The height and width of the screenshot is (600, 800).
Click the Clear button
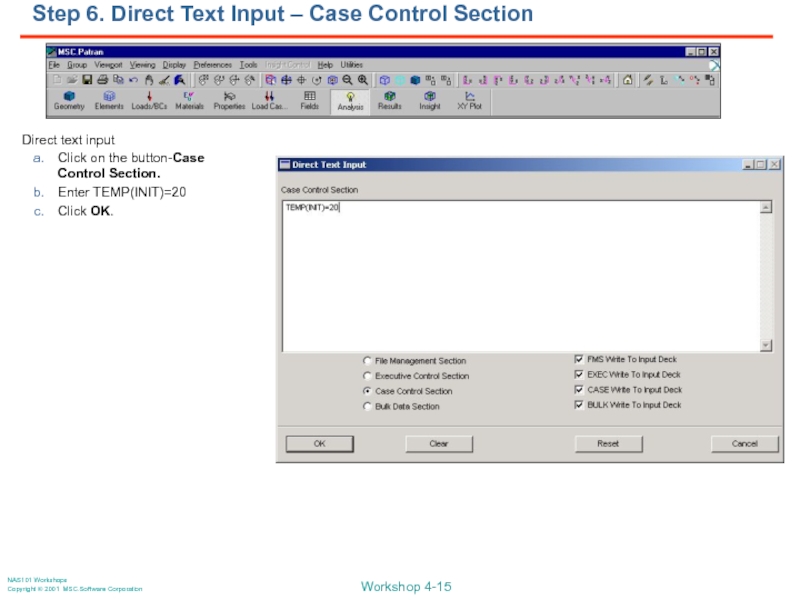pos(439,444)
